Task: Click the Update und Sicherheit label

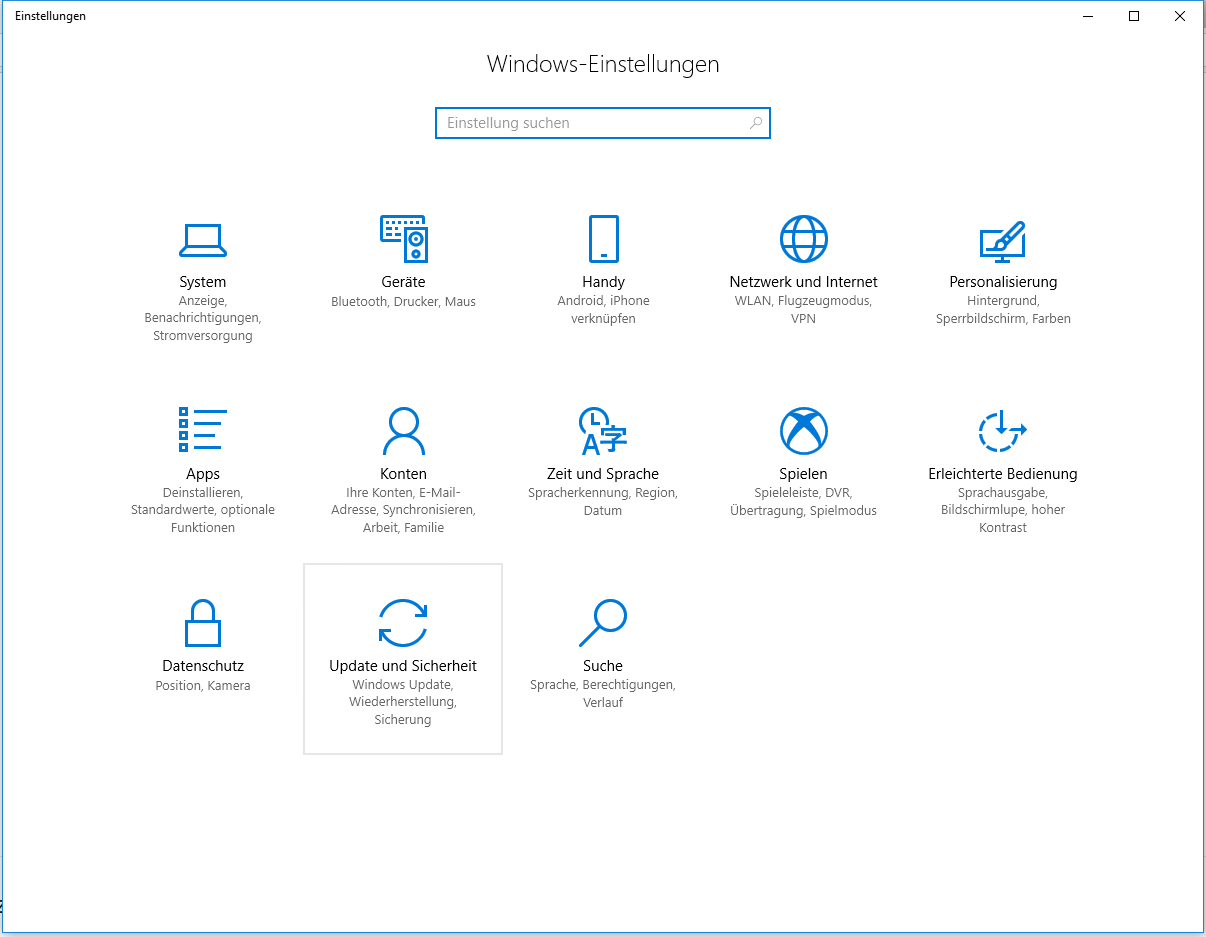Action: 403,666
